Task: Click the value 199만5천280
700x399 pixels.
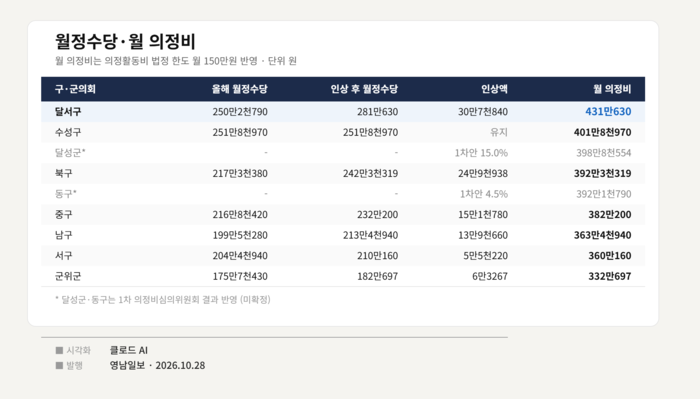Action: click(x=240, y=235)
